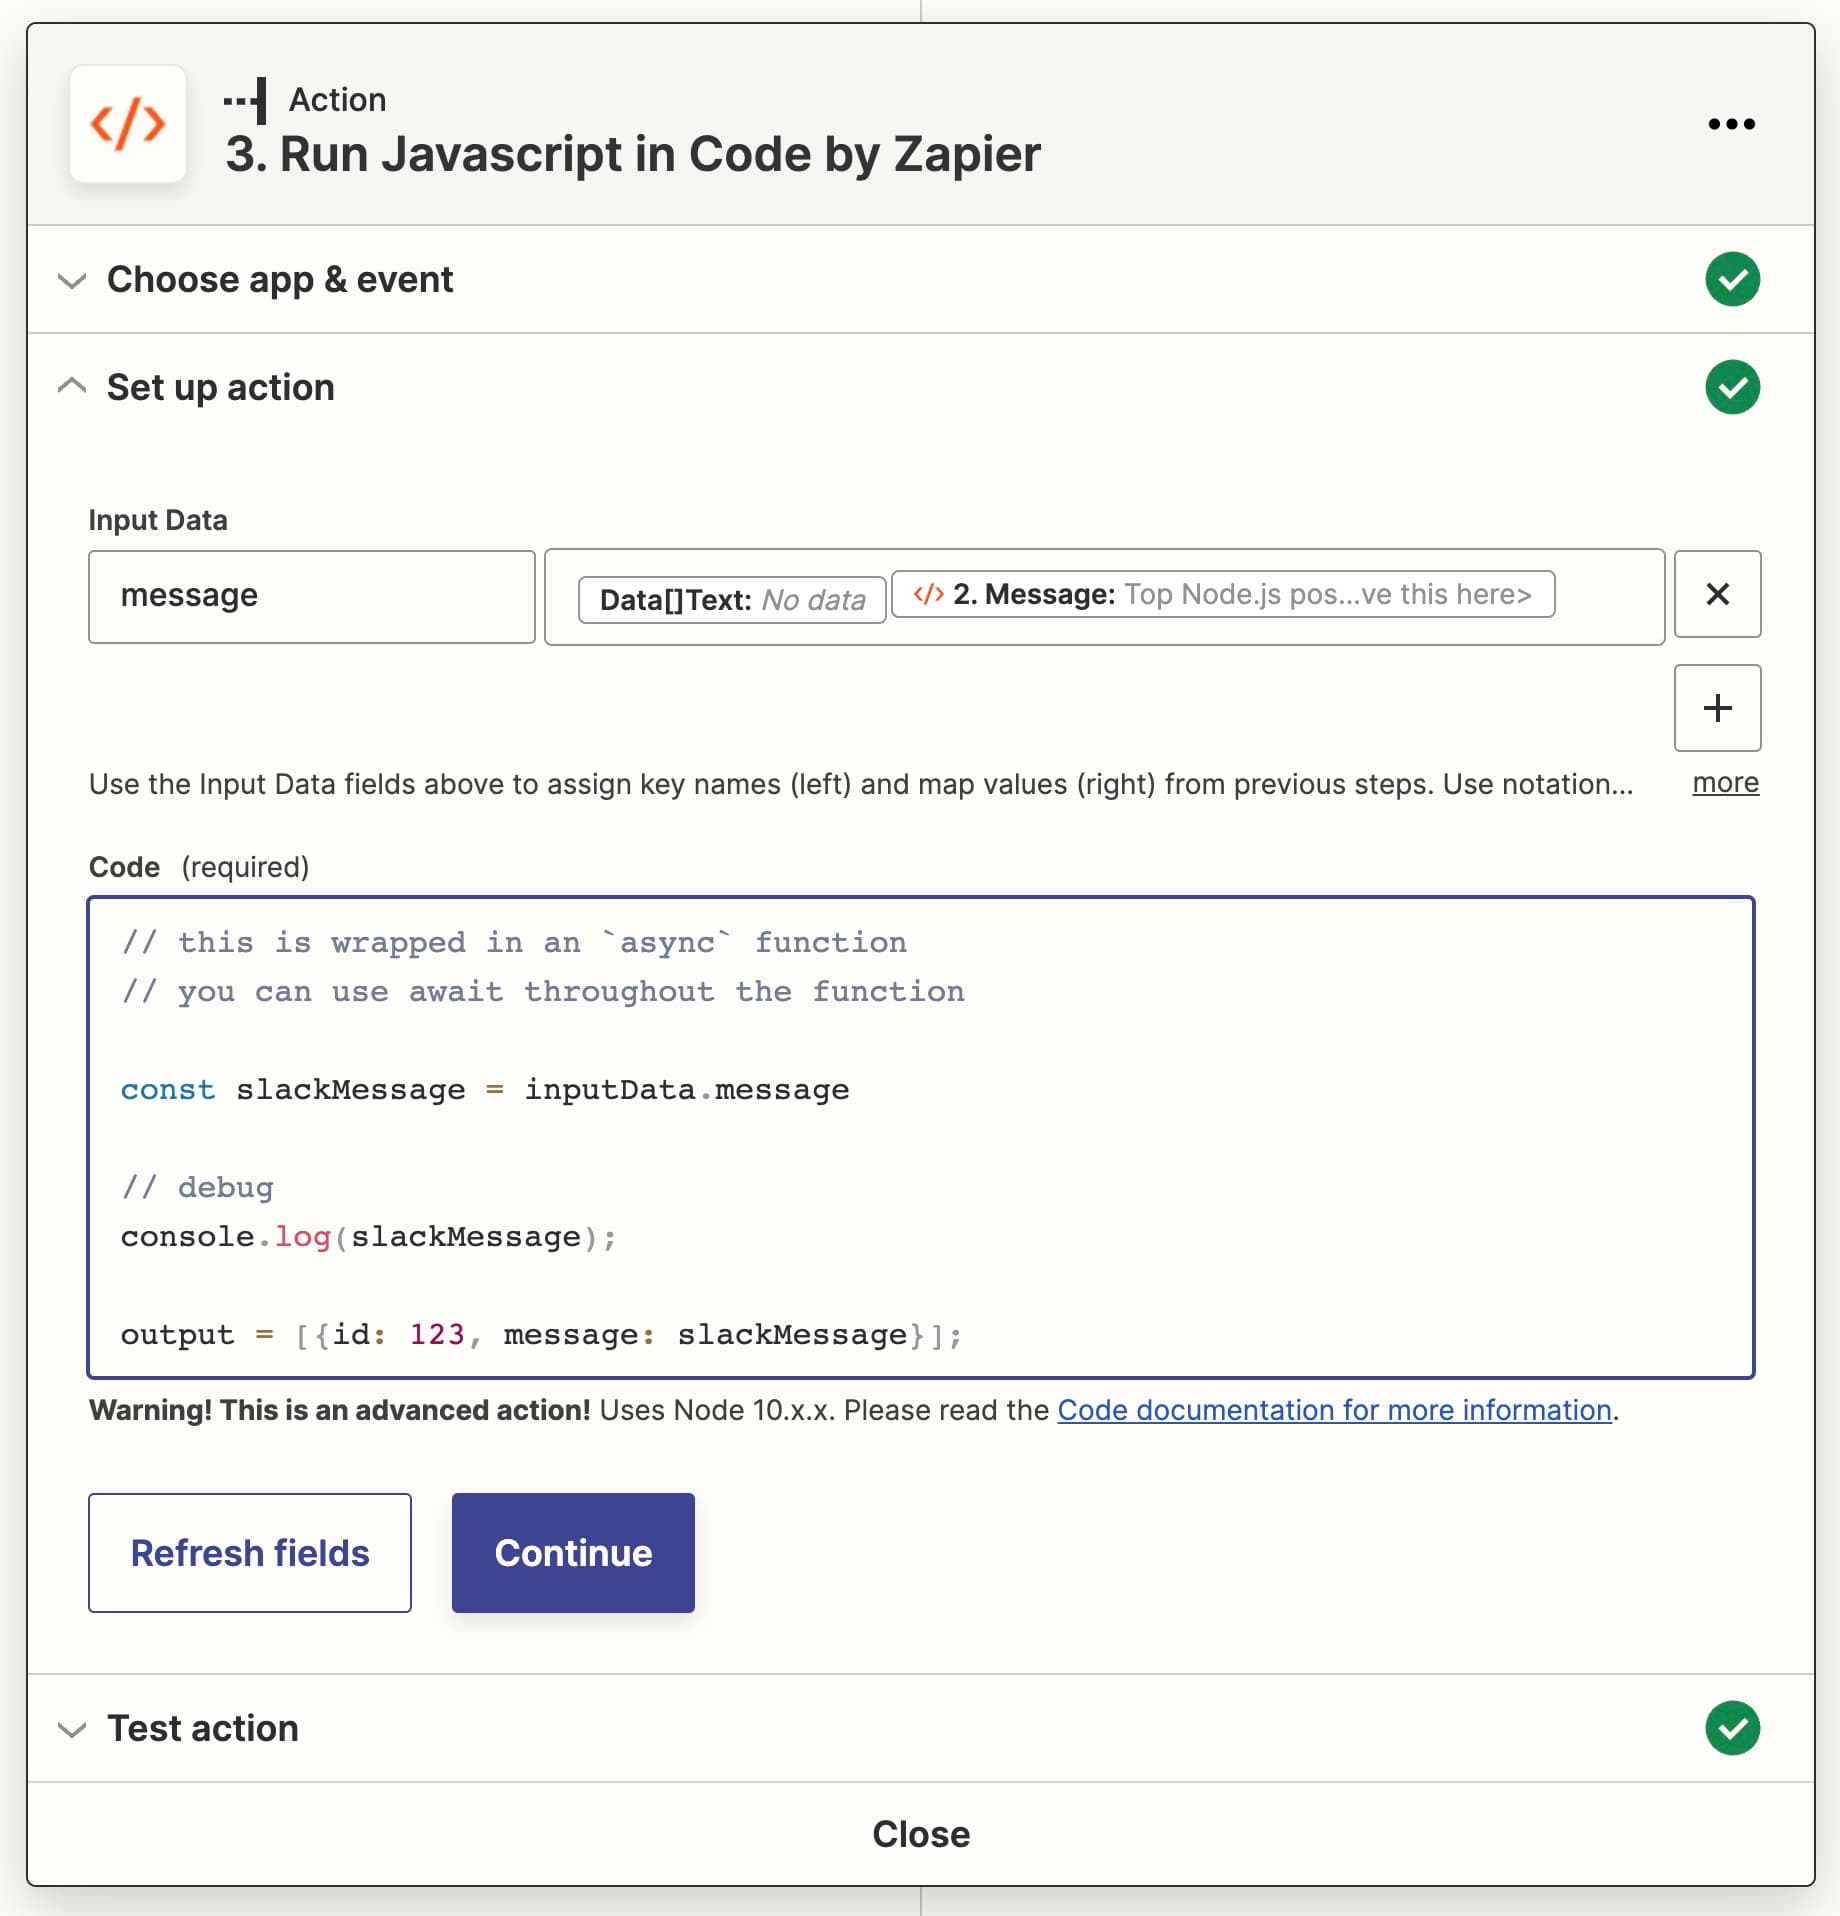Close the action step panel

coord(921,1834)
